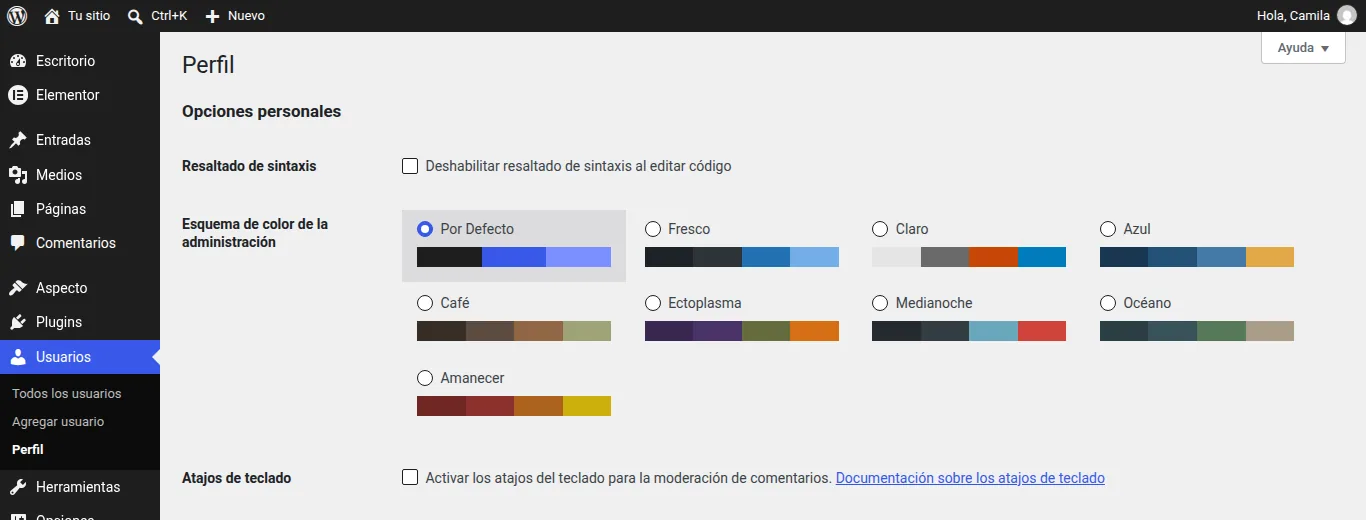The image size is (1366, 520).
Task: Click the Ctrl+K search label
Action: 169,16
